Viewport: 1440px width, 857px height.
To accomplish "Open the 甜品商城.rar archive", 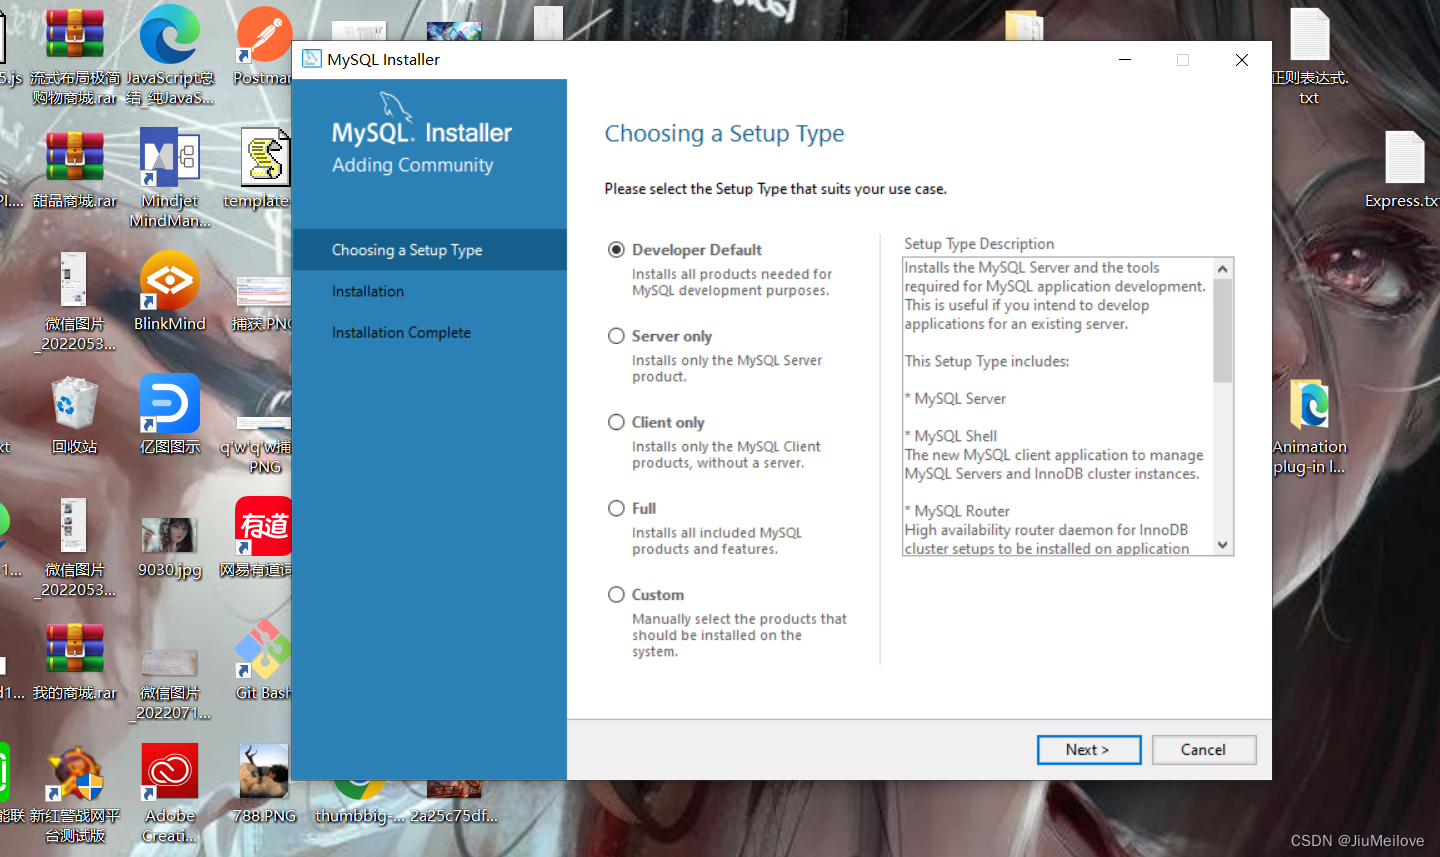I will coord(75,168).
